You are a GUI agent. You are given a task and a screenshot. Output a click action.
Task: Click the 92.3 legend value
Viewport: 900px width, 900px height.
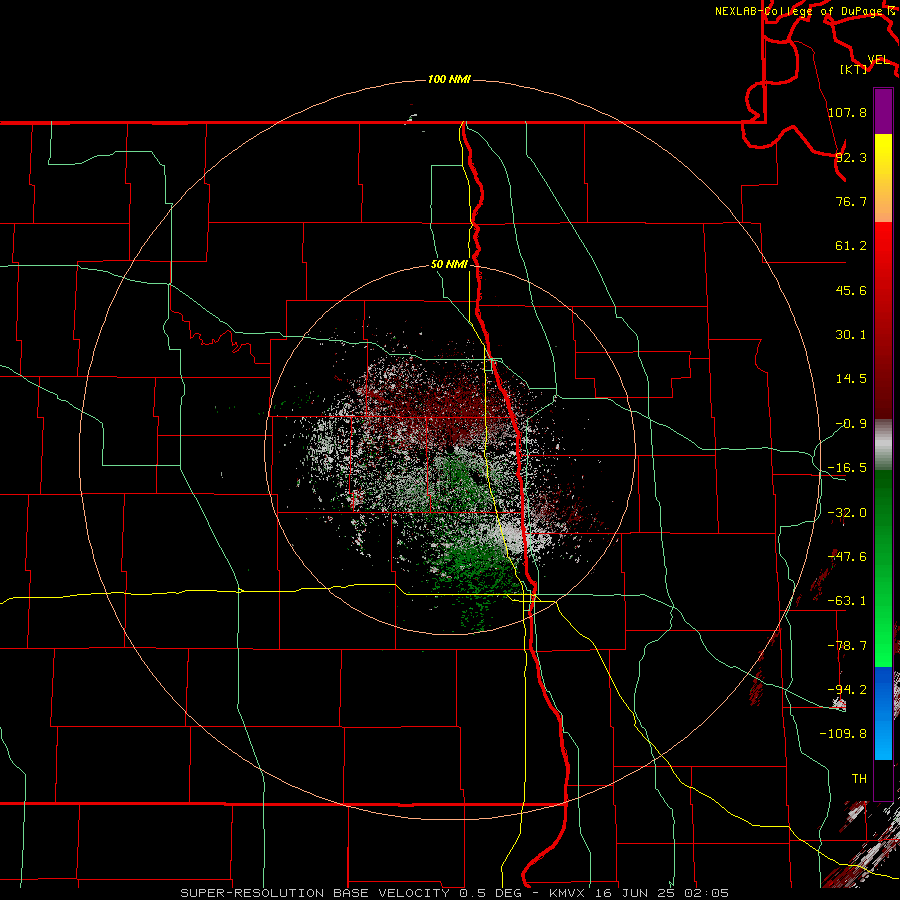point(851,157)
